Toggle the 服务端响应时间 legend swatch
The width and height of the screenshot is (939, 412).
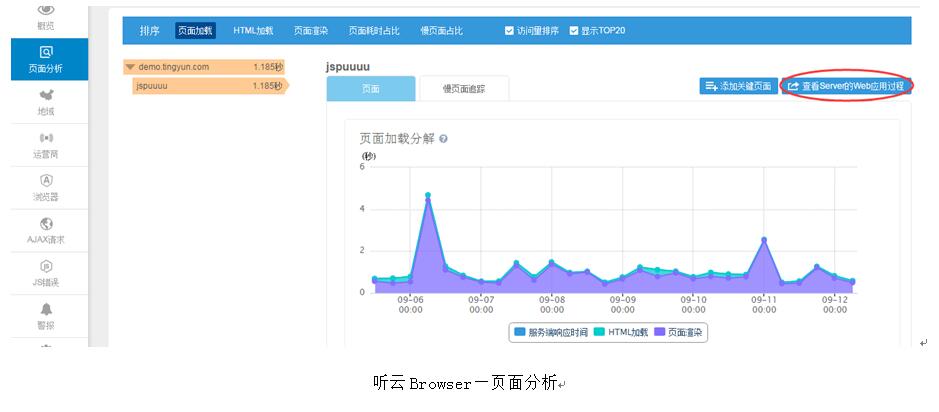point(519,332)
